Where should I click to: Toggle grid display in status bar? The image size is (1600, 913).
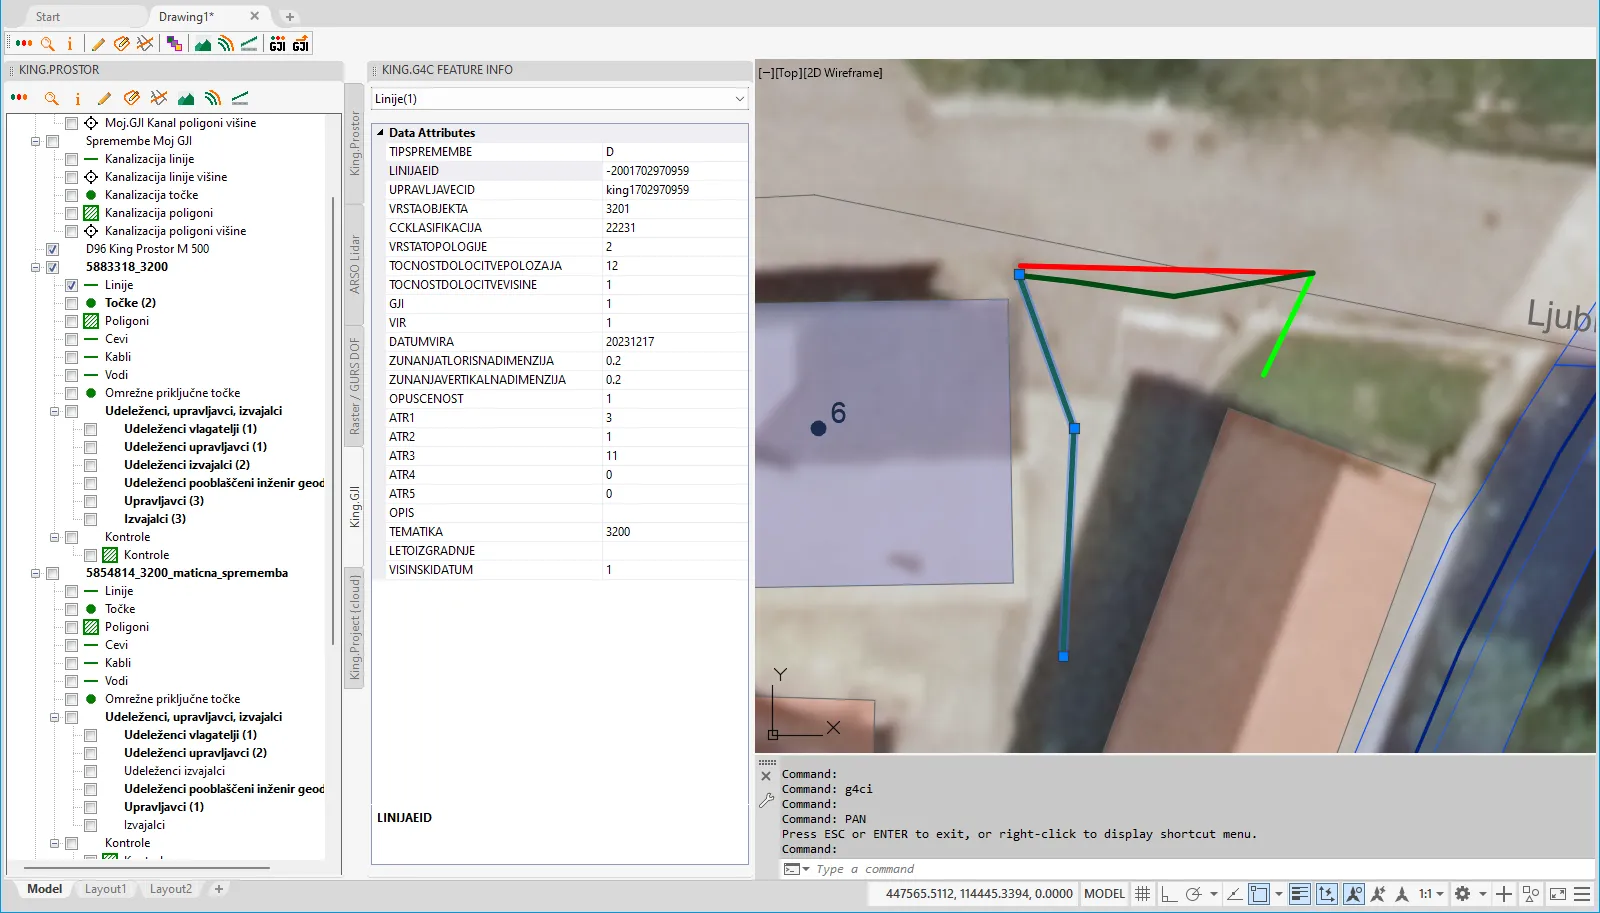(x=1142, y=894)
